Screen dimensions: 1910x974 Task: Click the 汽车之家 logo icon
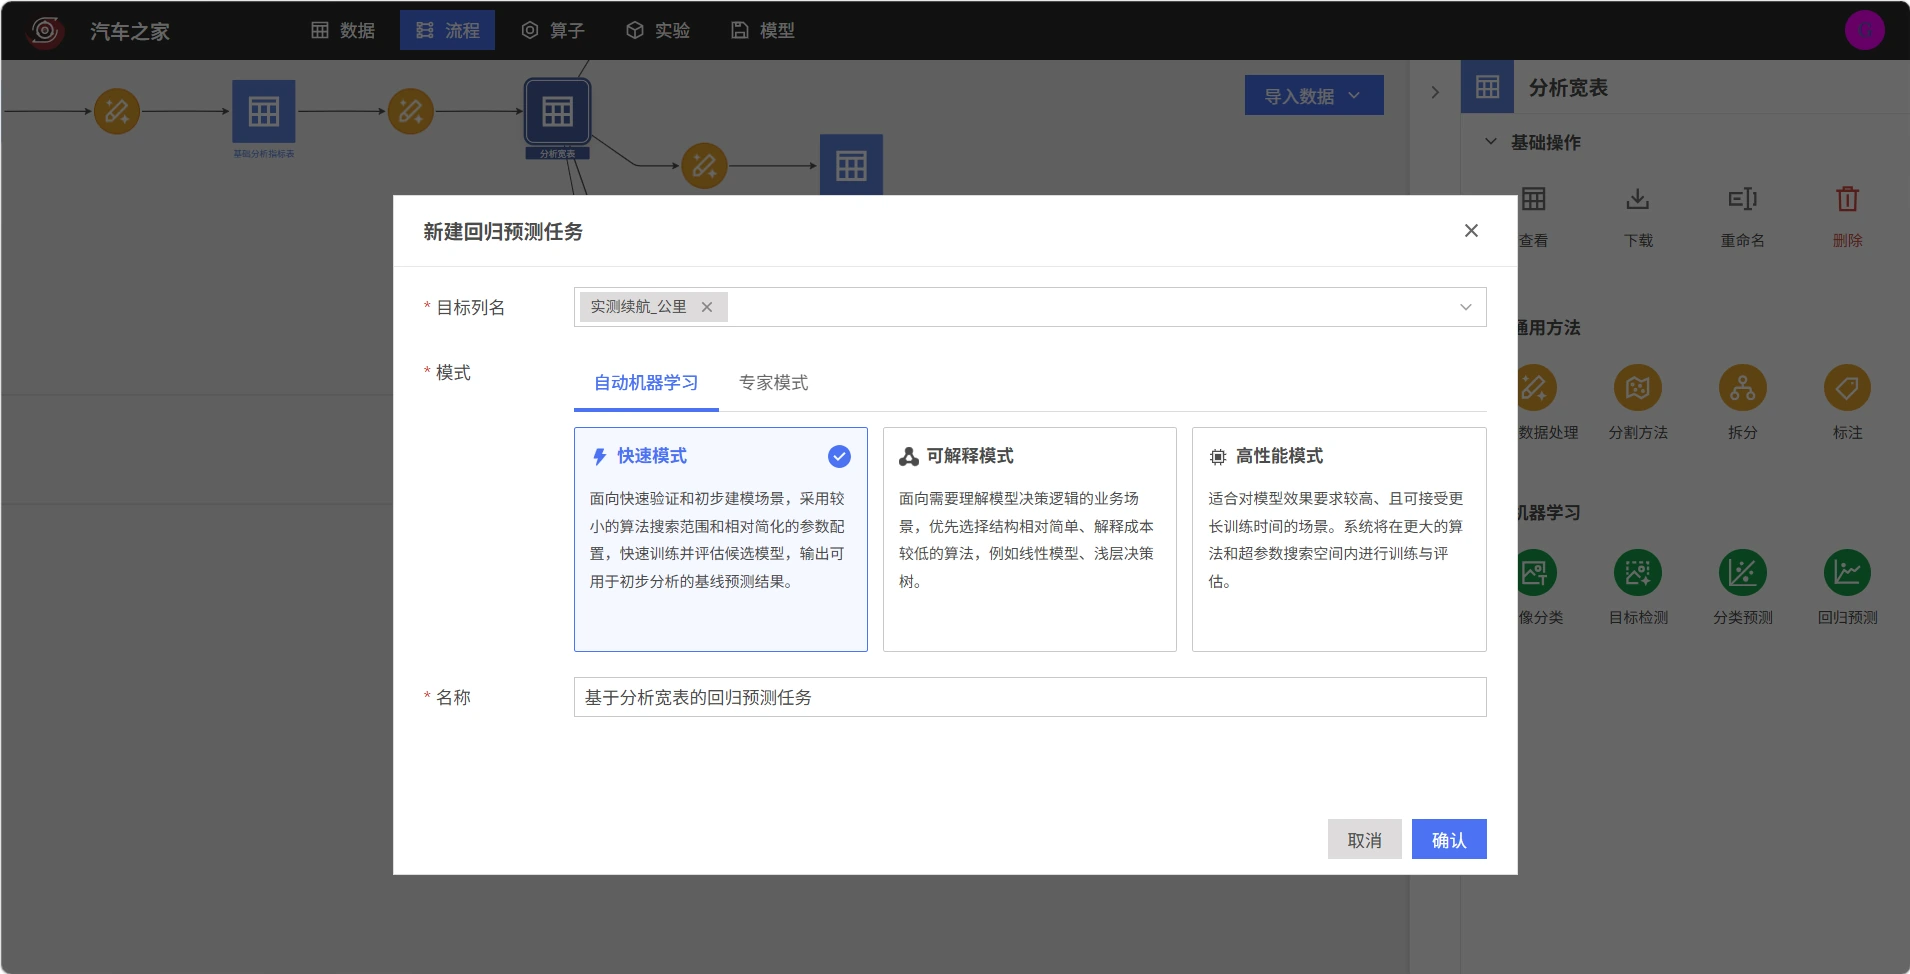tap(45, 30)
